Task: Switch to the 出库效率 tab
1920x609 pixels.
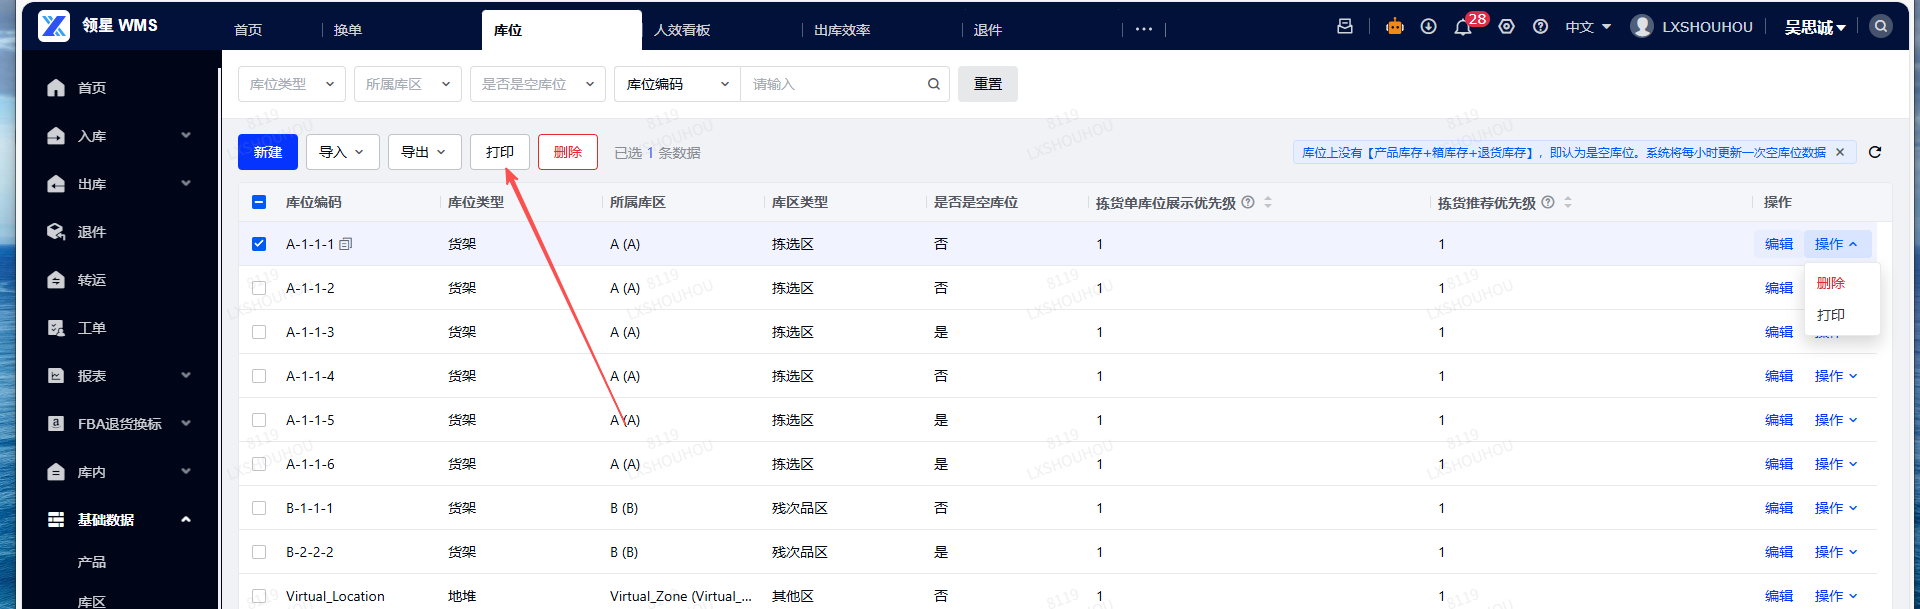Action: (x=842, y=30)
